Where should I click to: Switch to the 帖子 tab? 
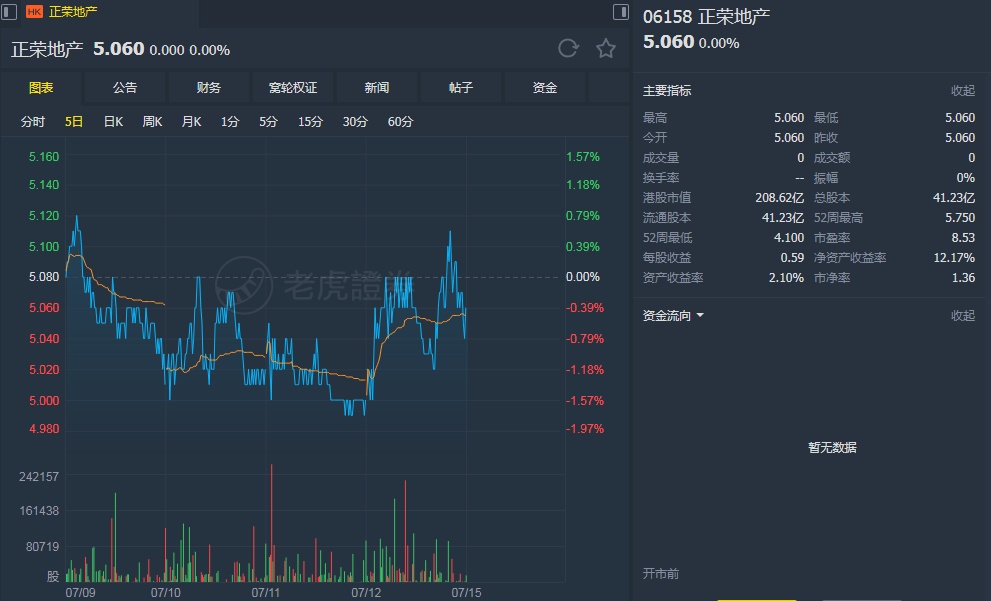pyautogui.click(x=461, y=88)
